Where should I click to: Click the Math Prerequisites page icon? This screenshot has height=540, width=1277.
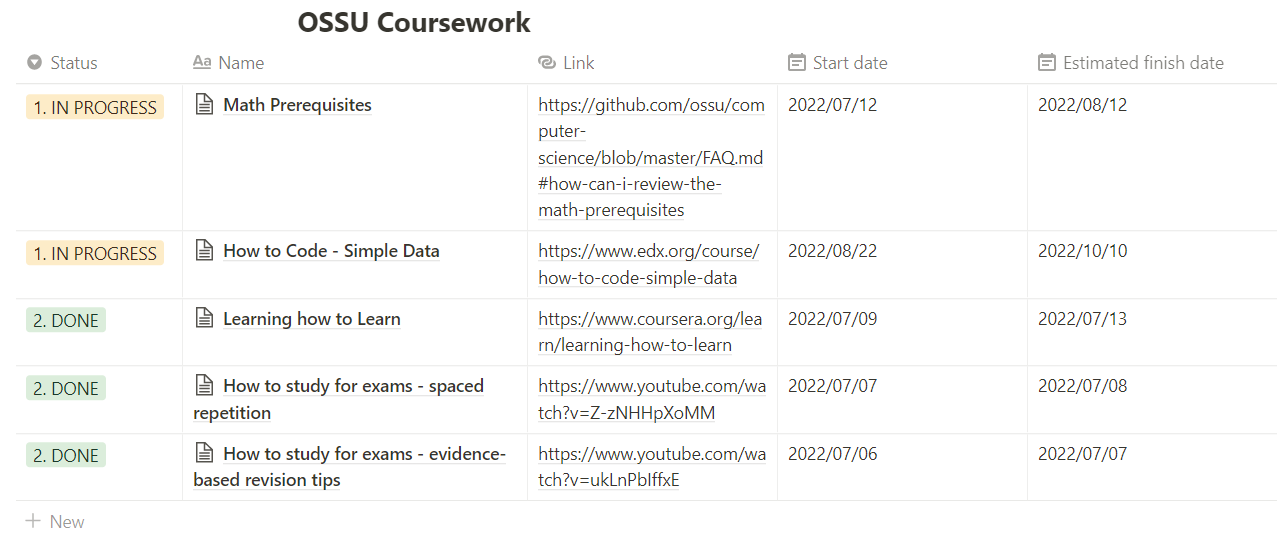(205, 104)
